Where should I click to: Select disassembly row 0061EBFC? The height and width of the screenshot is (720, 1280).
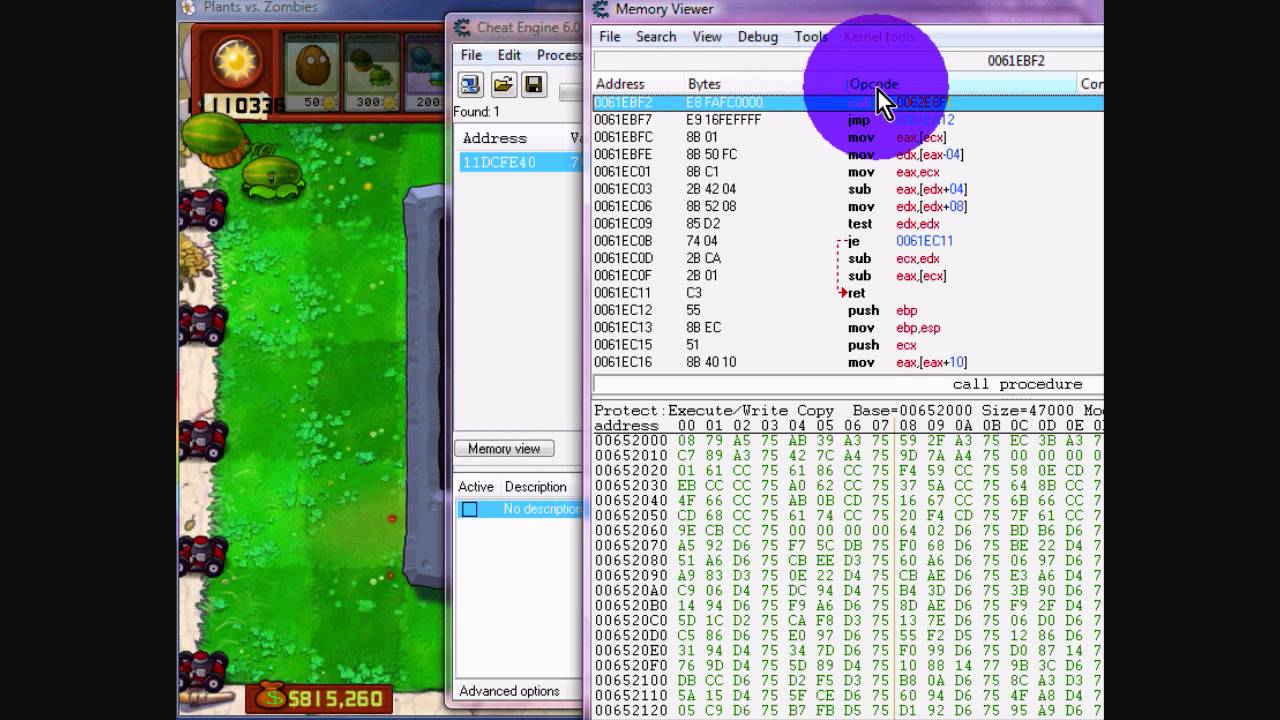[848, 137]
